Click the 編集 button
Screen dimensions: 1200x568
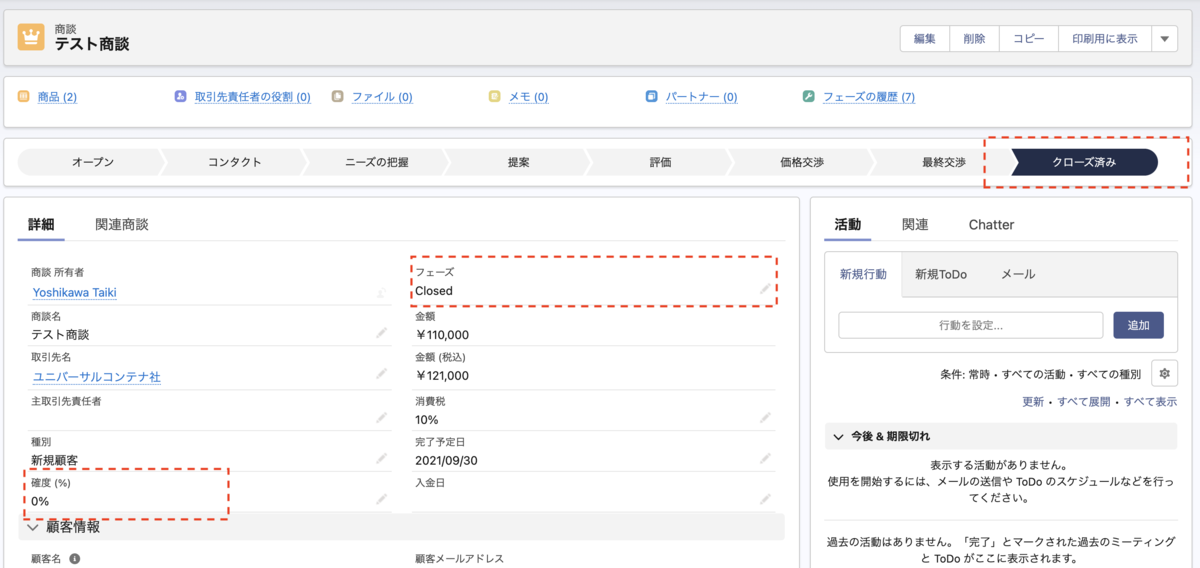[924, 39]
